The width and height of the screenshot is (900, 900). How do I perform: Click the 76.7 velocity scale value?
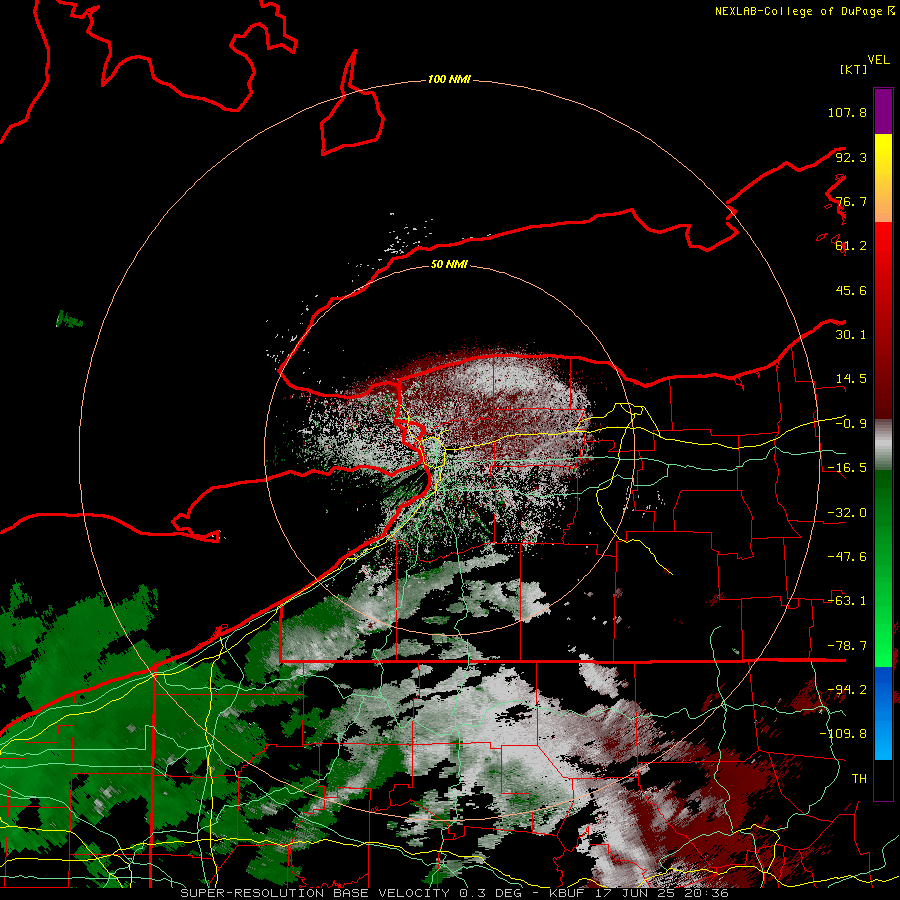coord(851,201)
